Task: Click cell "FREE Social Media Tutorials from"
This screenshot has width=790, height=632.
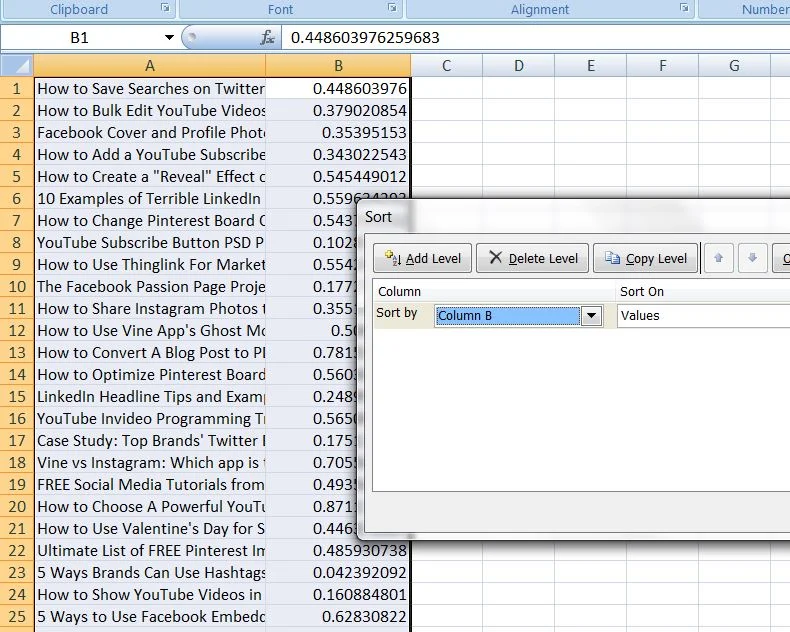Action: pyautogui.click(x=150, y=484)
